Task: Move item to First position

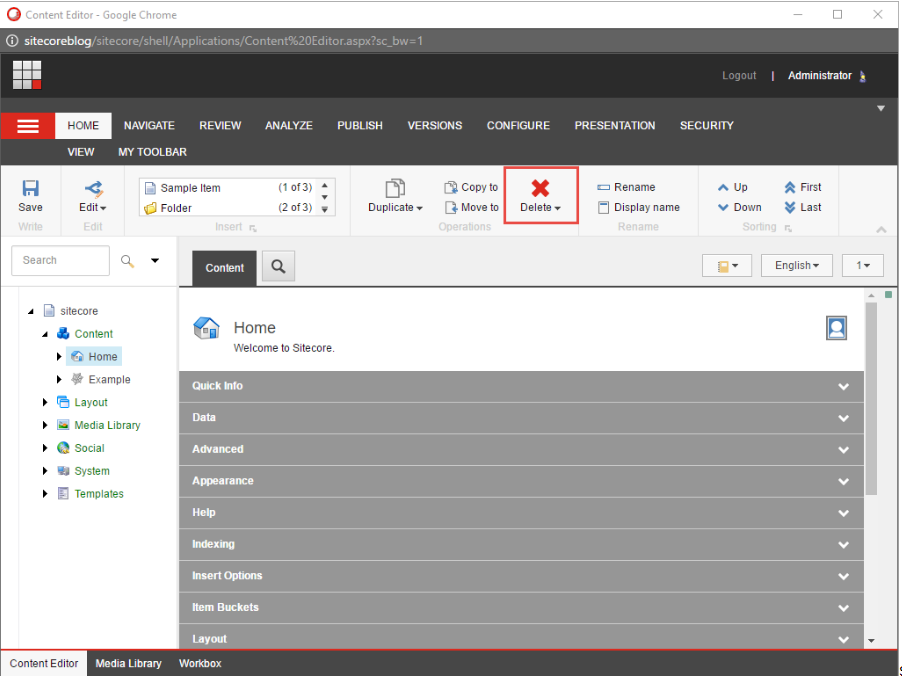Action: (x=803, y=187)
